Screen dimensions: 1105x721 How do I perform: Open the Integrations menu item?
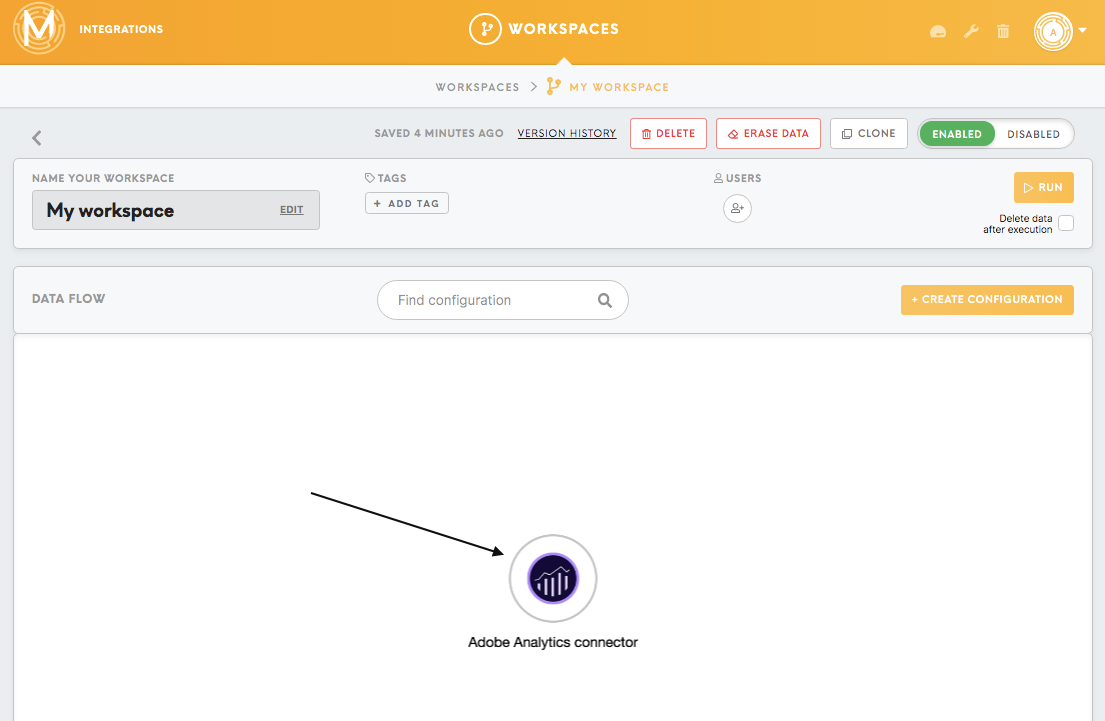click(x=121, y=29)
